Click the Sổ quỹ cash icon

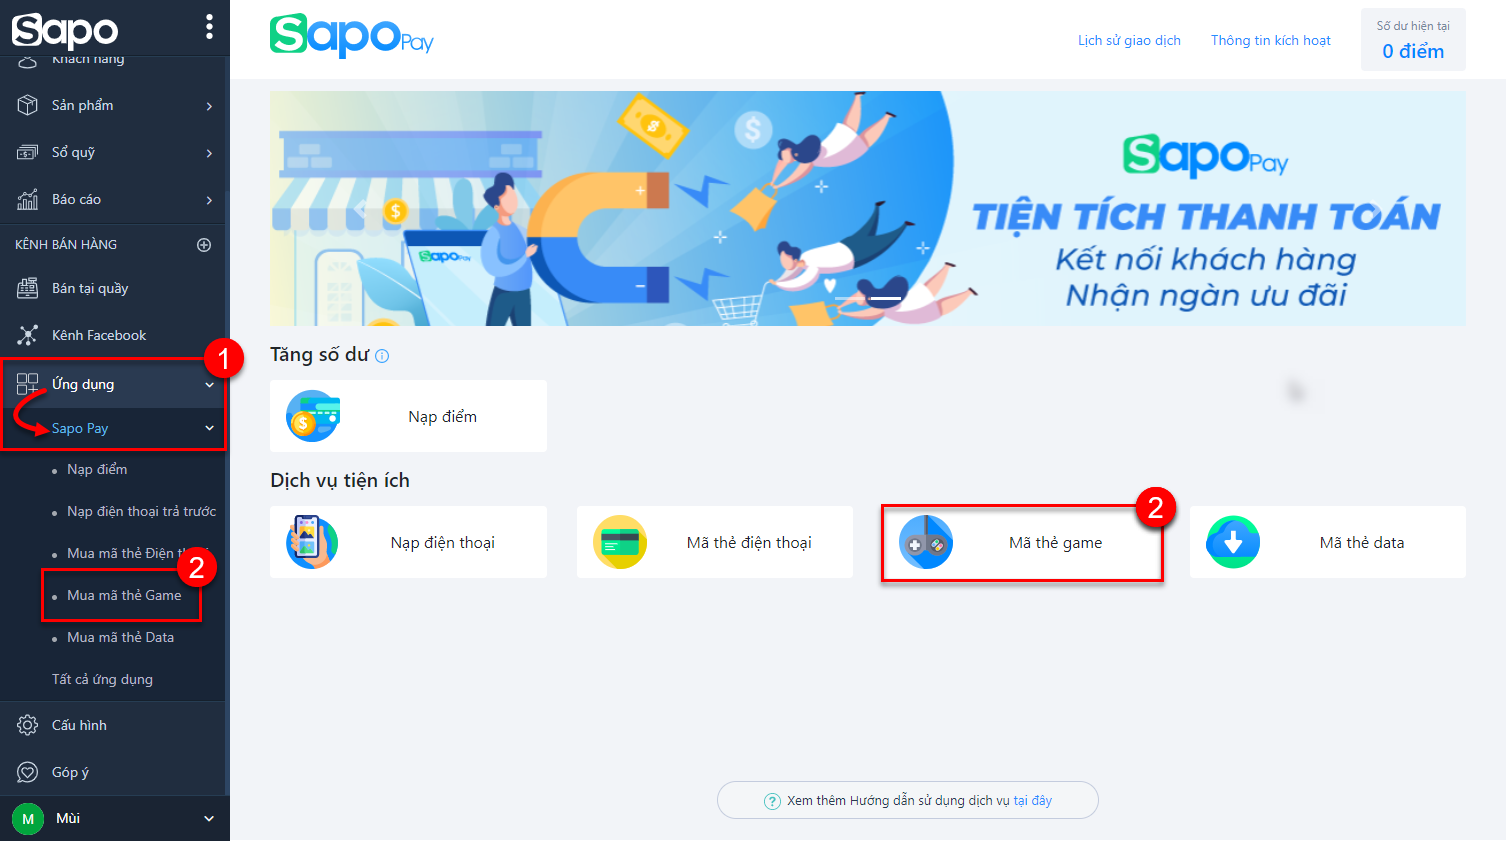coord(28,152)
